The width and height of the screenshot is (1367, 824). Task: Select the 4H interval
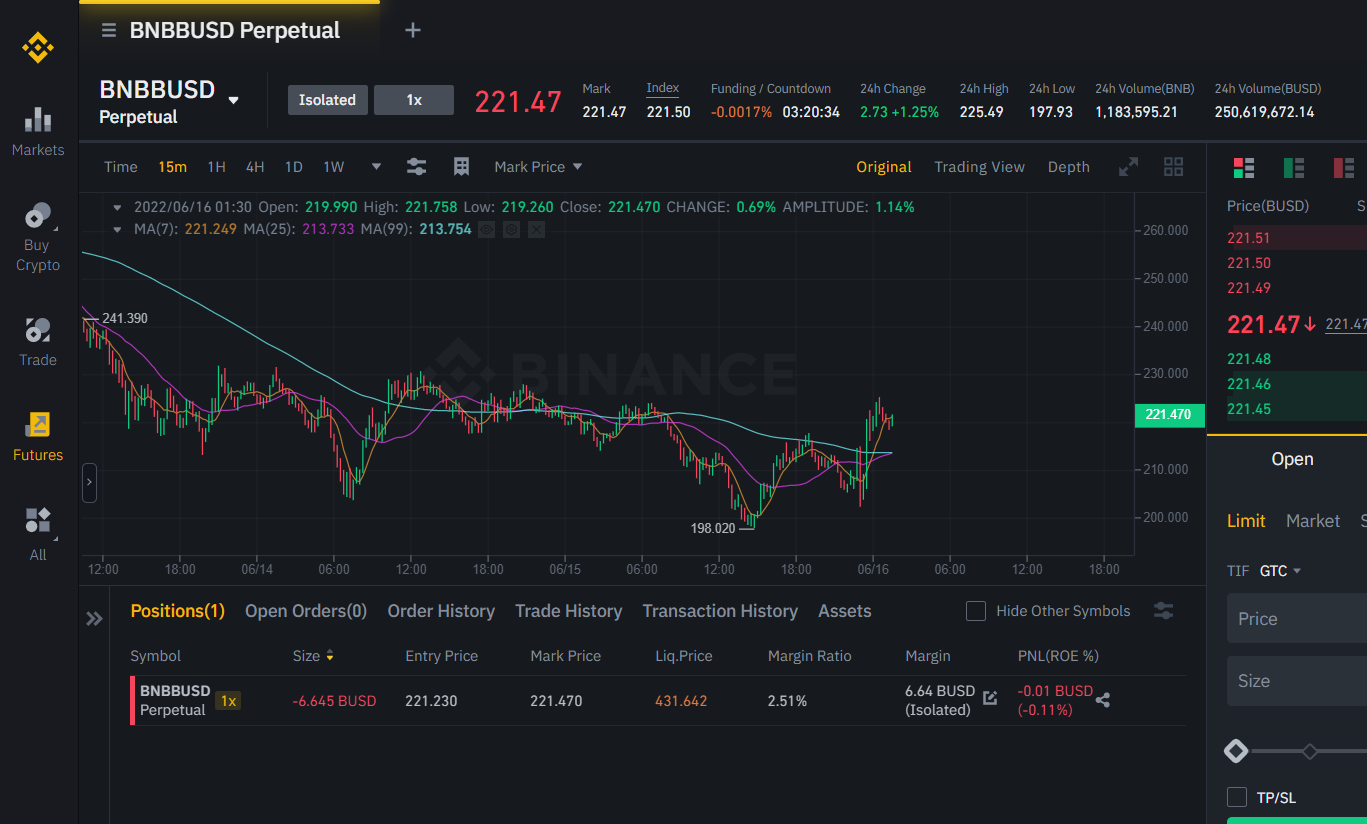tap(255, 167)
